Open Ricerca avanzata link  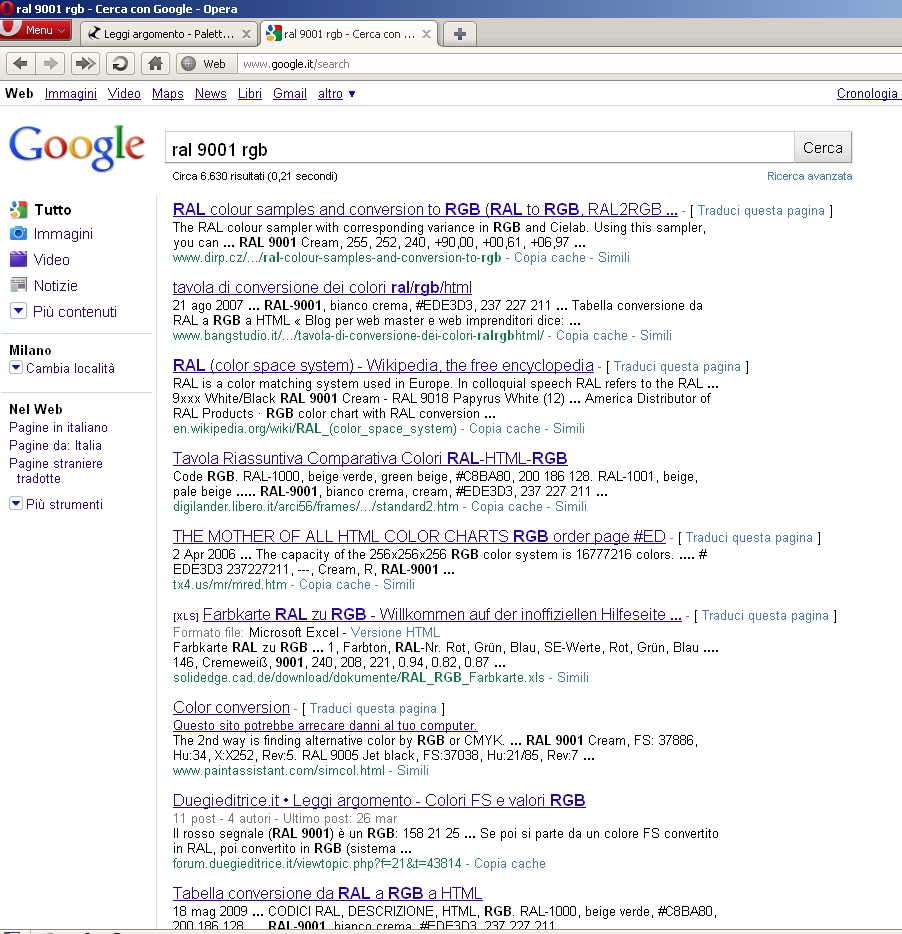(x=809, y=176)
